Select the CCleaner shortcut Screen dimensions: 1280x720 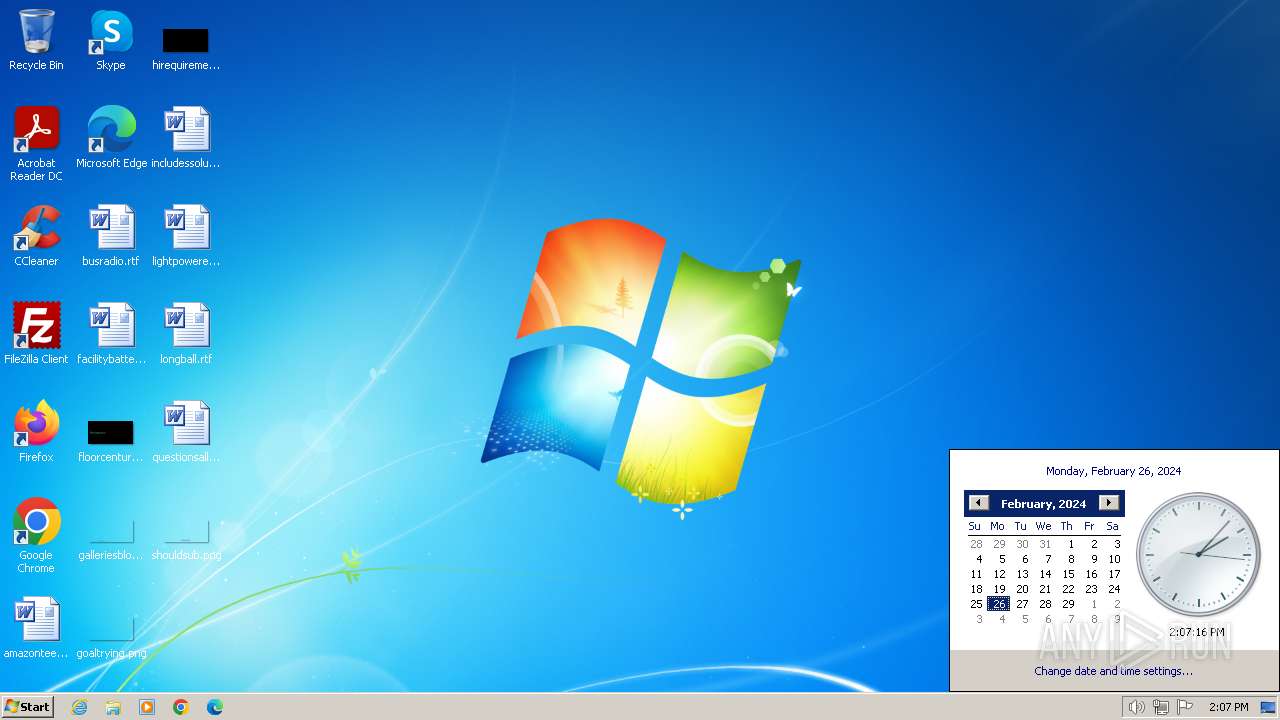36,236
